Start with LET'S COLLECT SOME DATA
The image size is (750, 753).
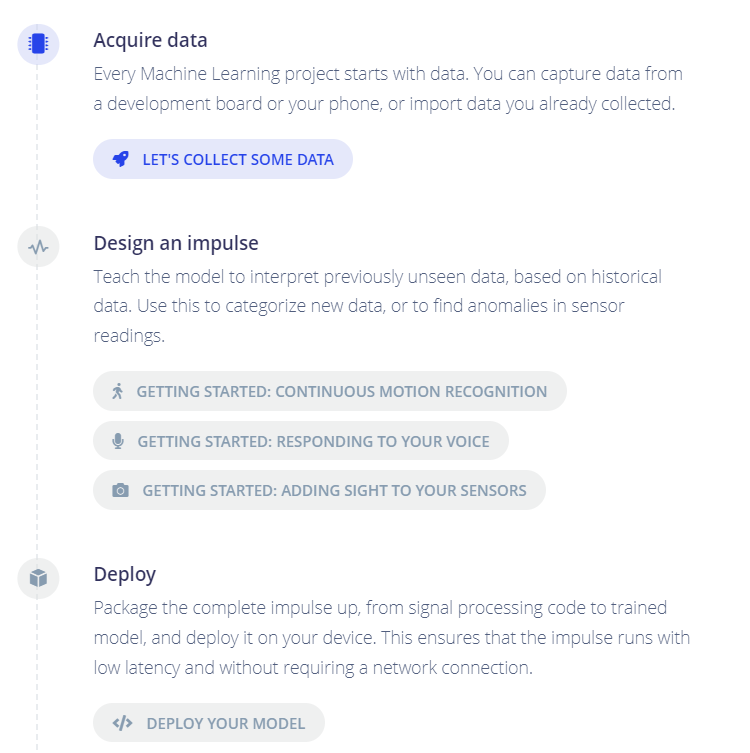(223, 159)
